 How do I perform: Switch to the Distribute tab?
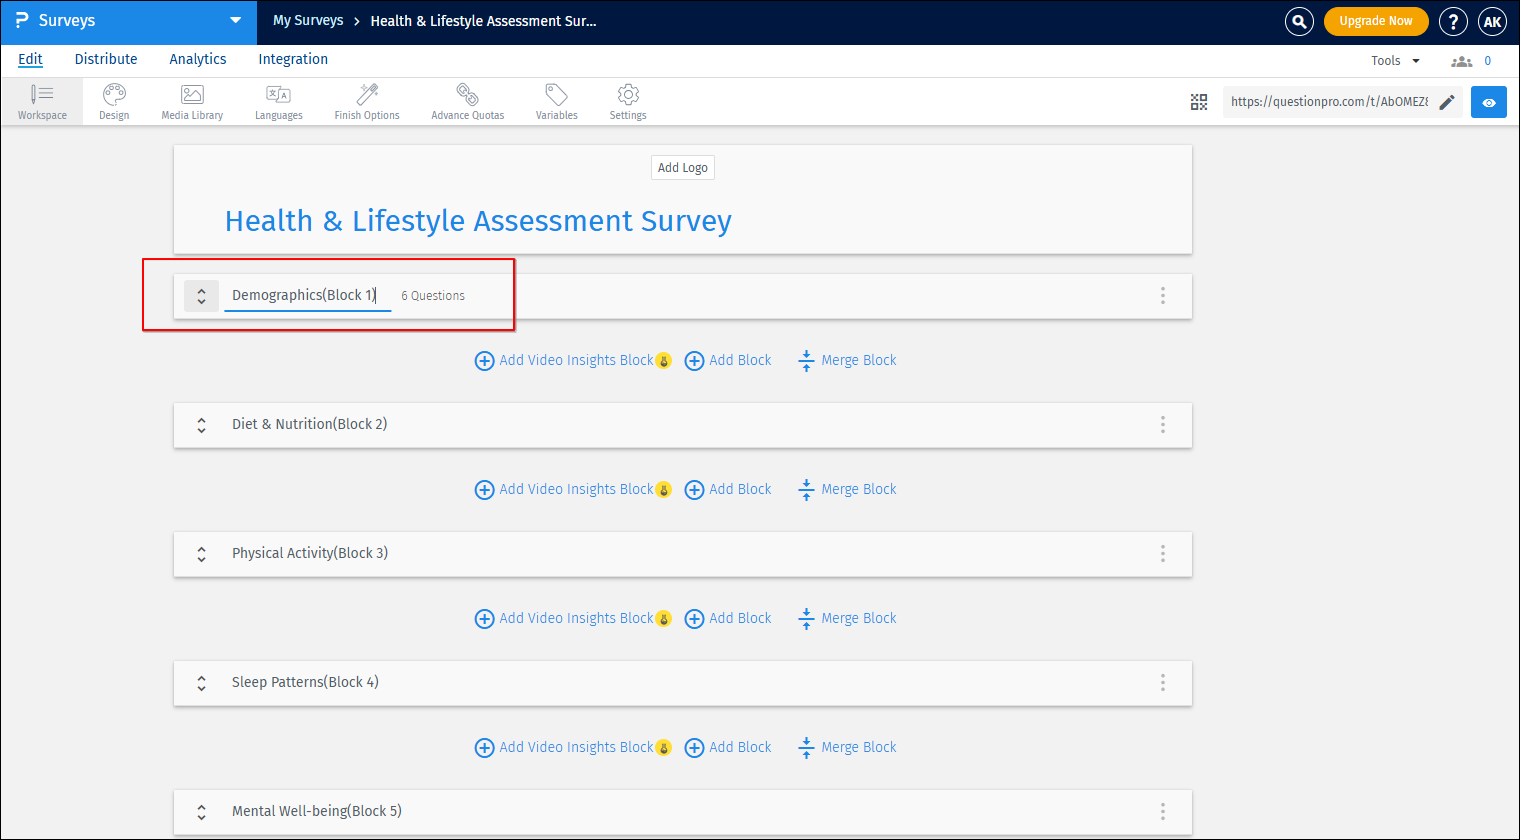[x=105, y=59]
